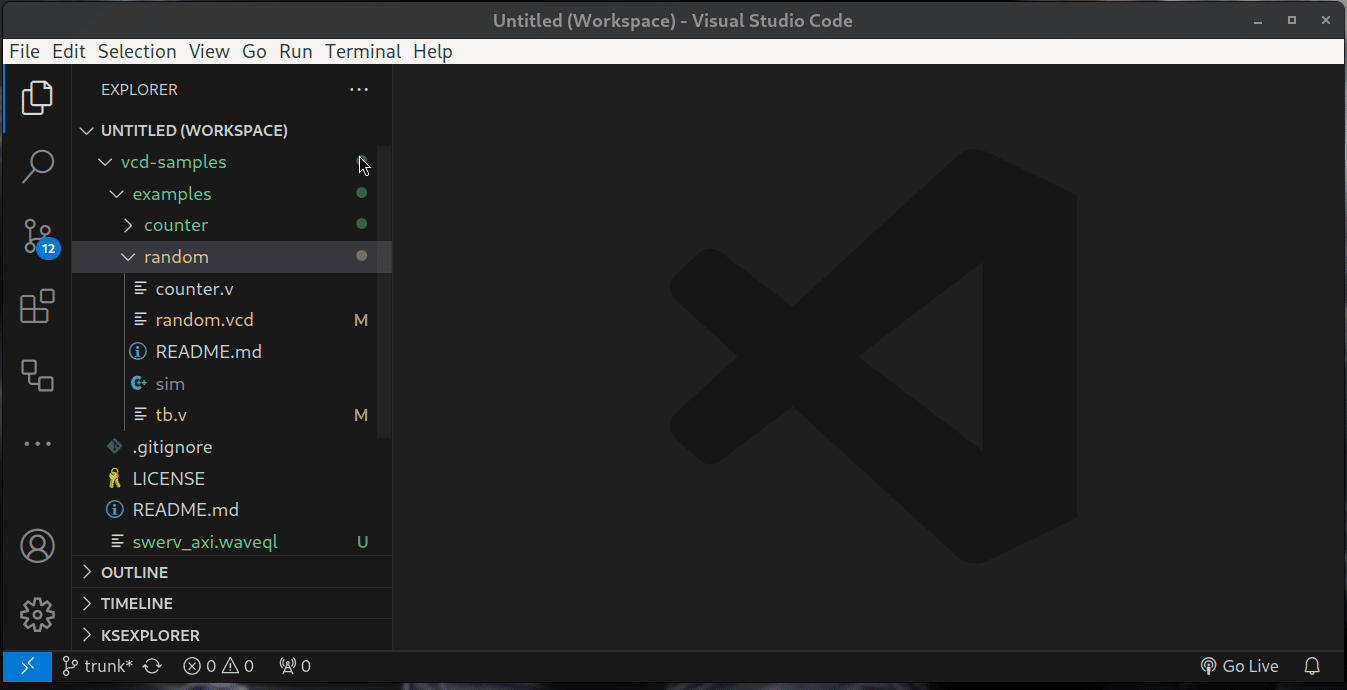The image size is (1347, 690).
Task: Click the M status badge on tb.v
Action: (x=361, y=415)
